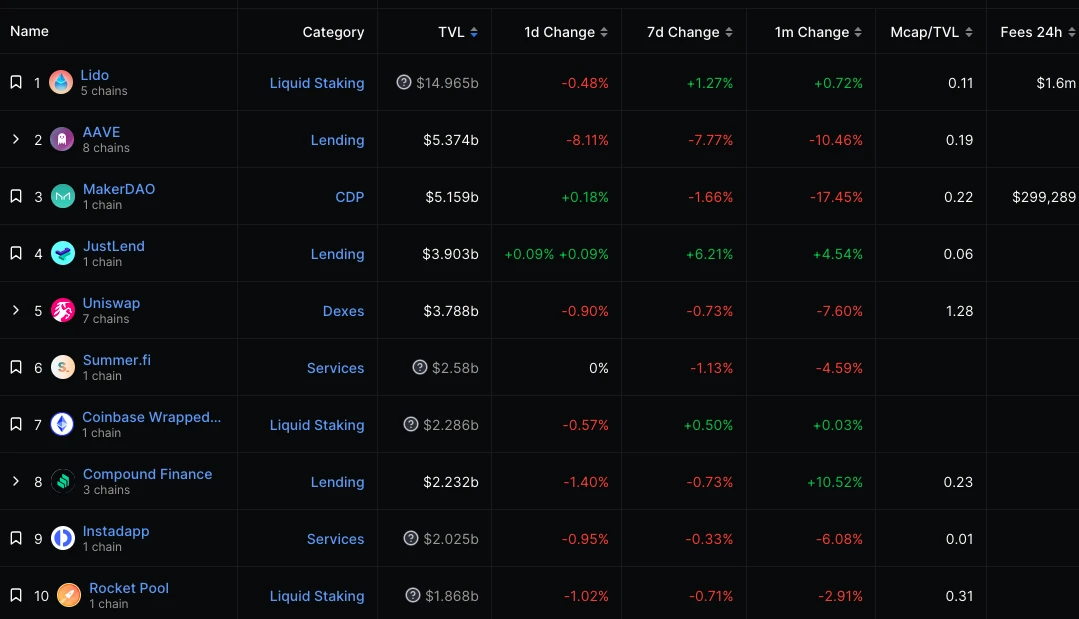Open the Dexes category link

(x=343, y=312)
